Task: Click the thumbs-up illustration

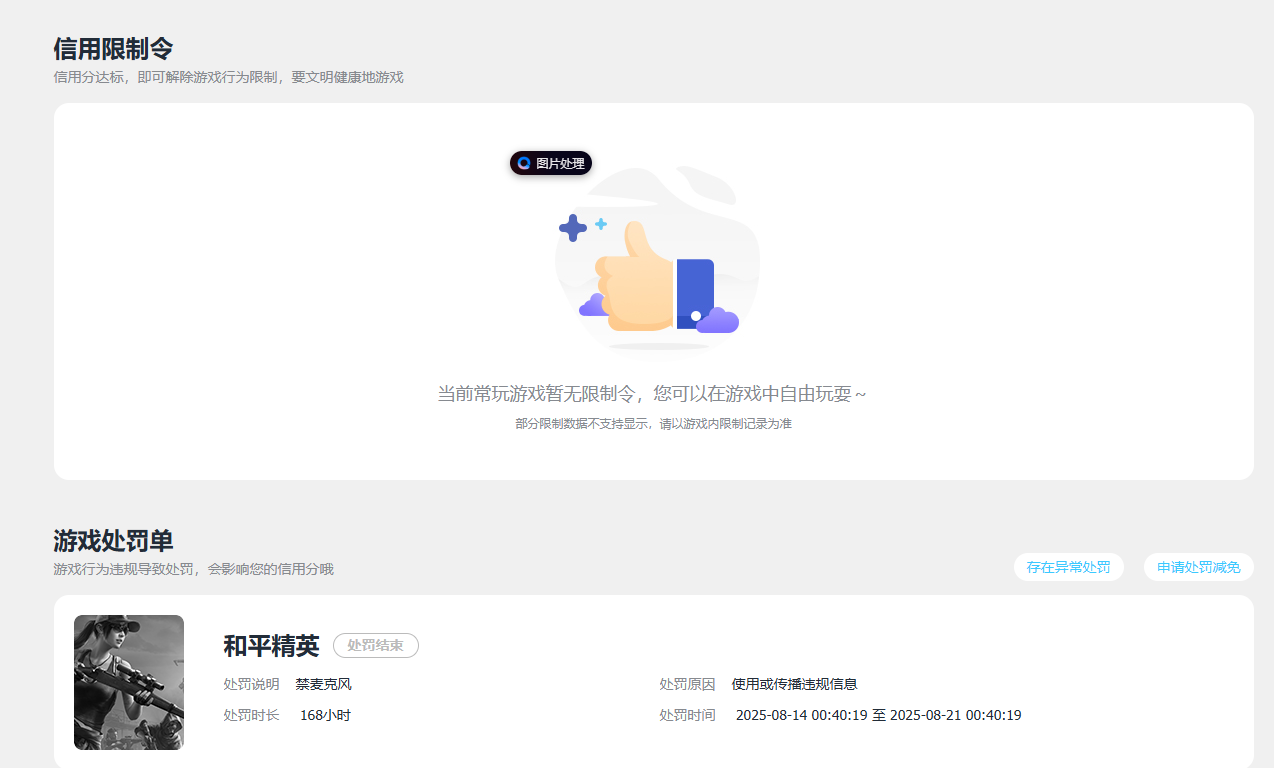Action: click(x=656, y=261)
